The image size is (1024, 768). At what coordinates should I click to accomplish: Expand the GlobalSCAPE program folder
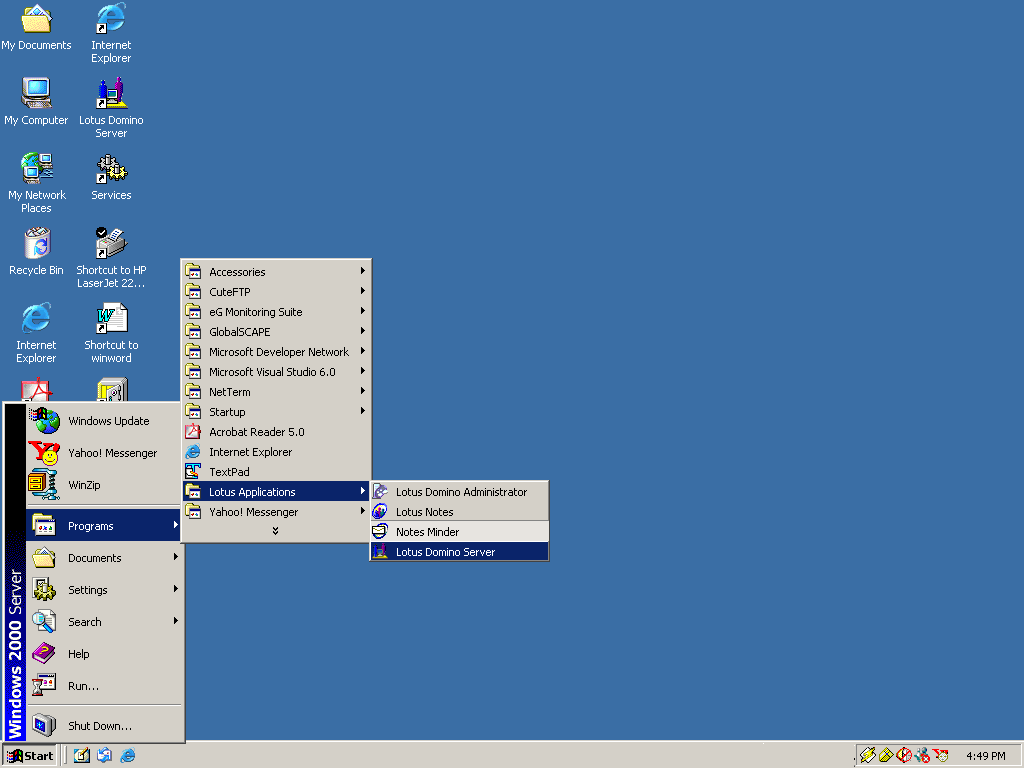(276, 332)
